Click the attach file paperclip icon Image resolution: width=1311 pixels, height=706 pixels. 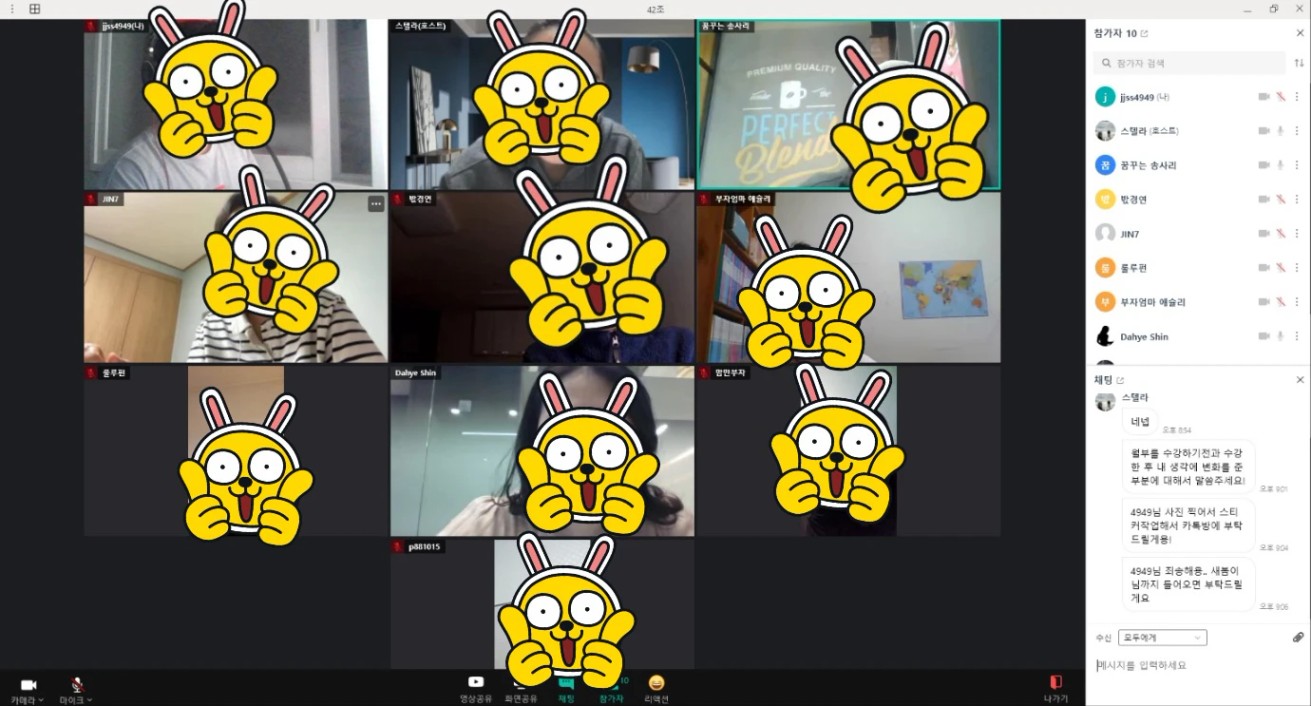coord(1298,637)
